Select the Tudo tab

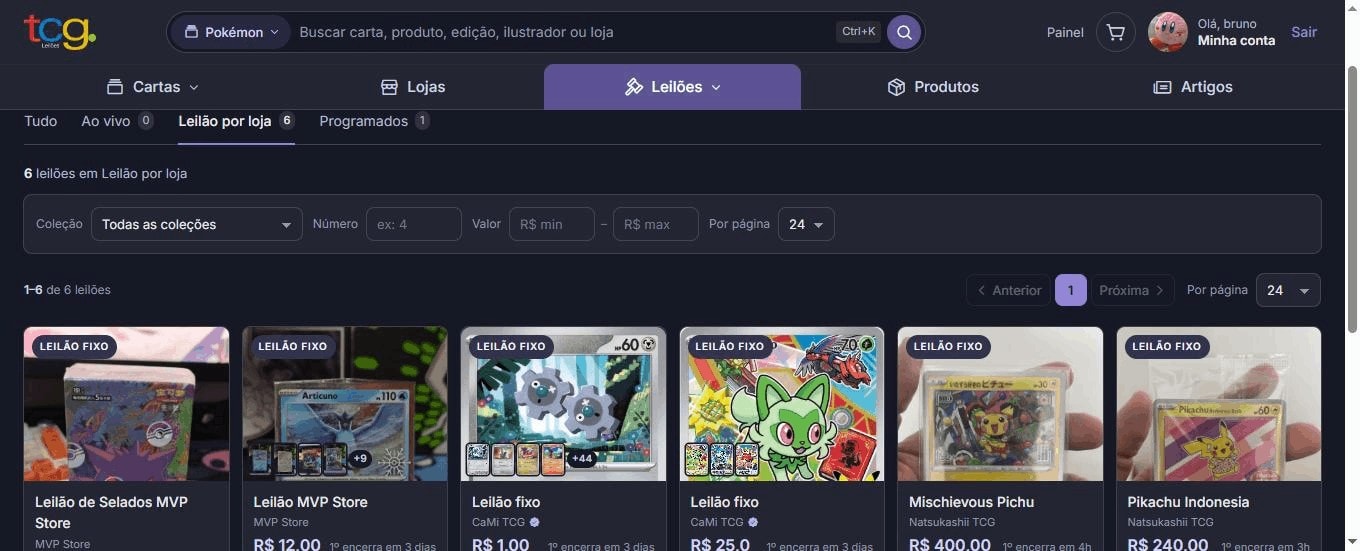(x=40, y=121)
